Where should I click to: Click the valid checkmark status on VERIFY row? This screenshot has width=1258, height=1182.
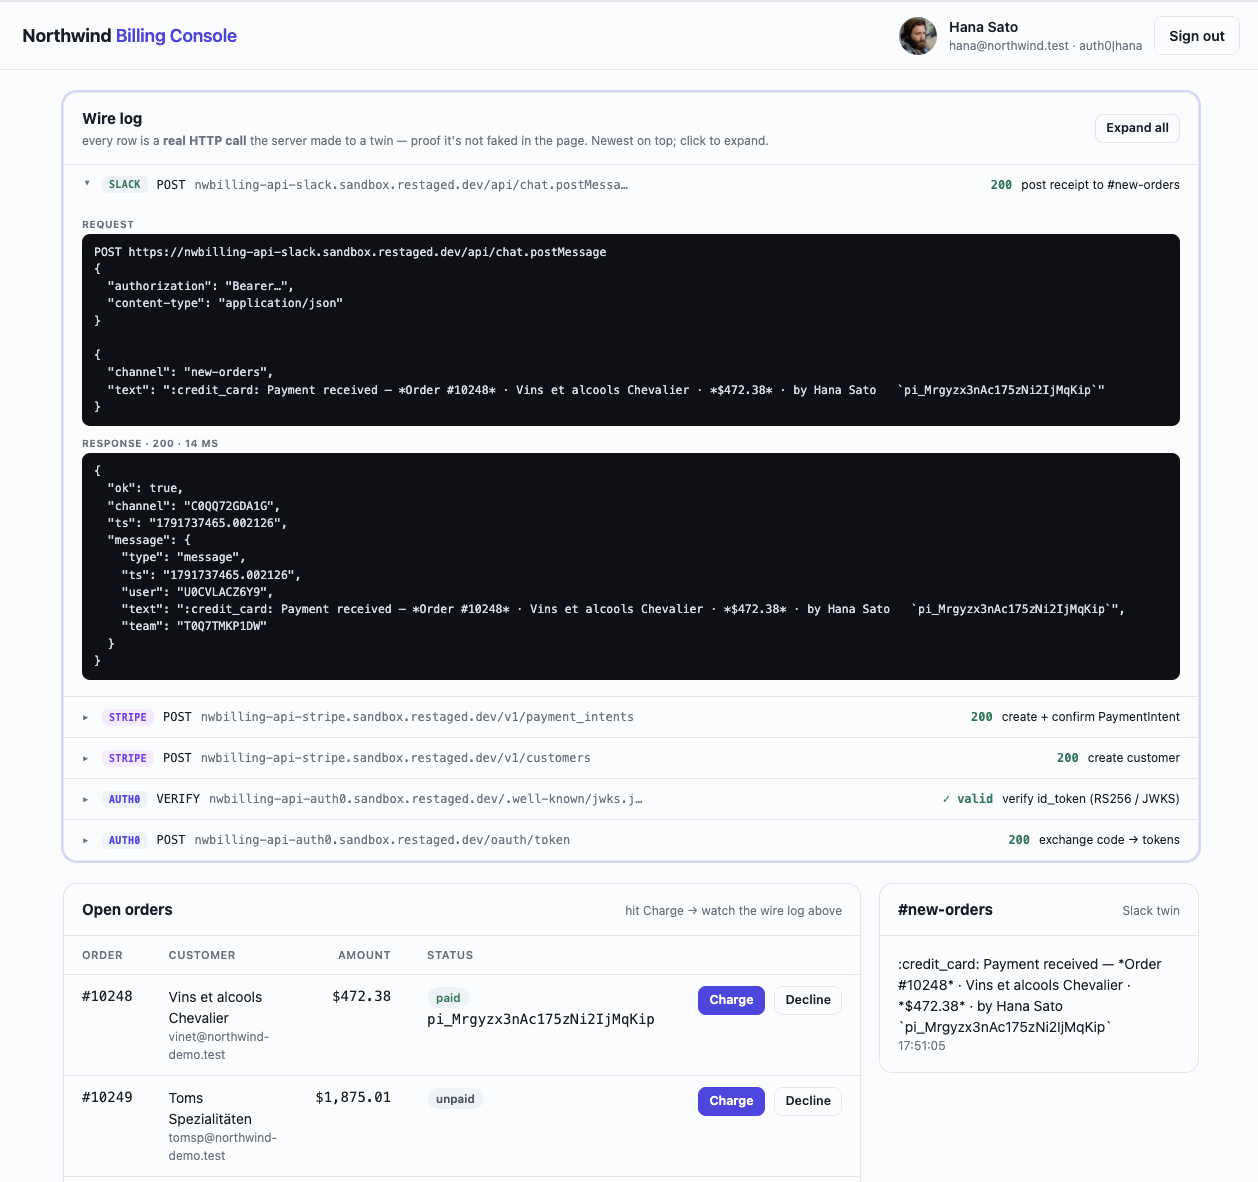(967, 799)
